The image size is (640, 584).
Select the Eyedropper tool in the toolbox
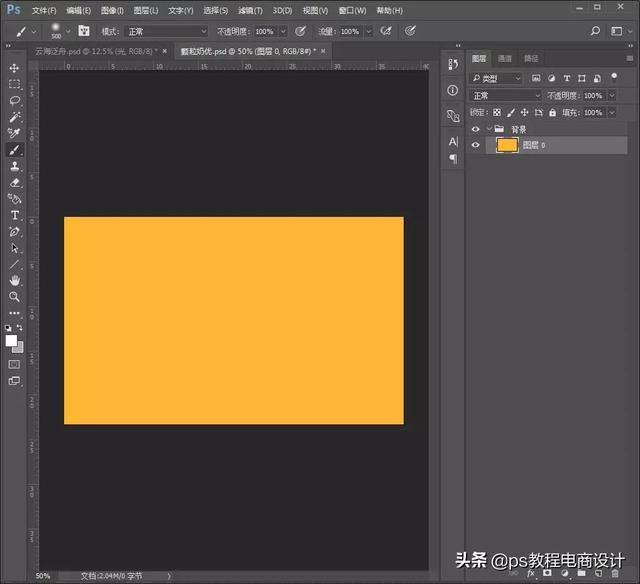14,133
